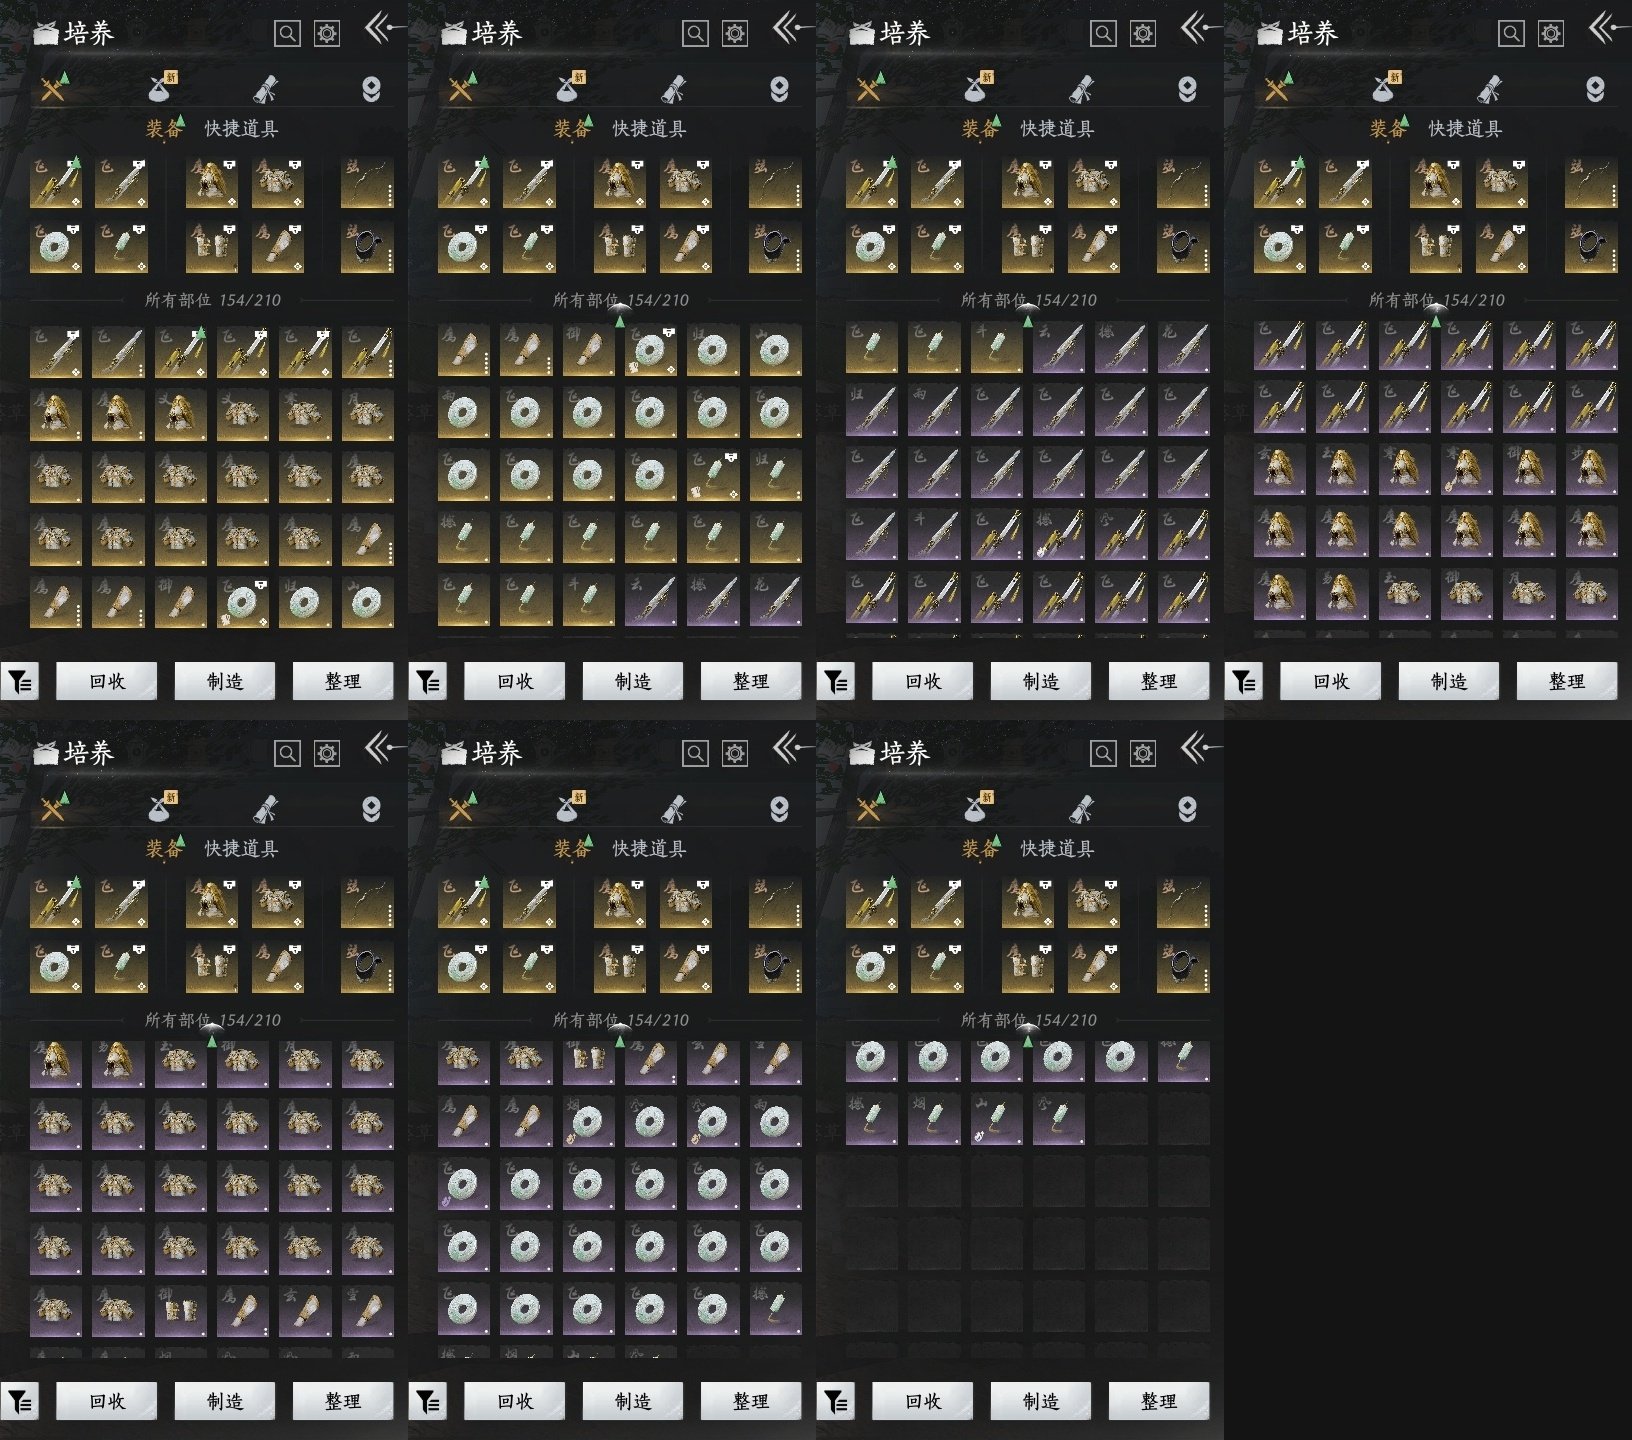Screen dimensions: 1632x1440
Task: Click 回收 in the second top panel
Action: click(515, 681)
